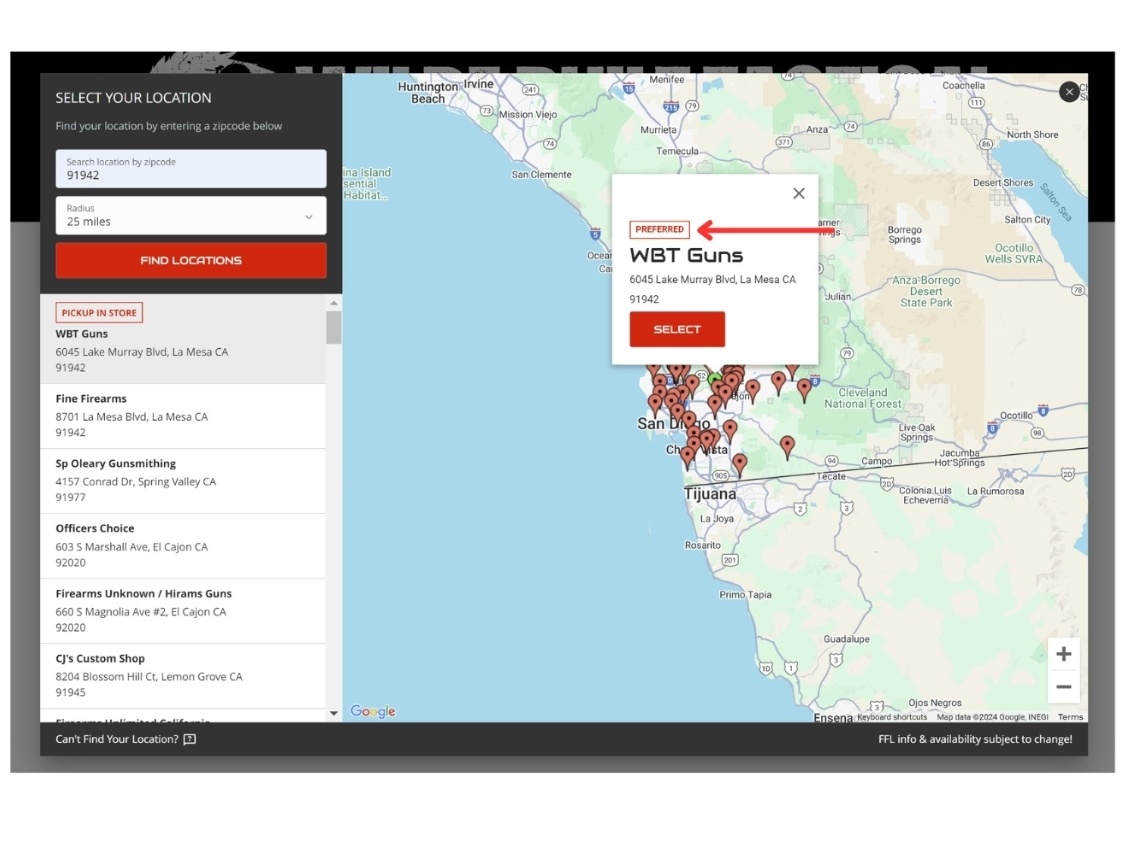Zoom in on the map

click(1064, 654)
